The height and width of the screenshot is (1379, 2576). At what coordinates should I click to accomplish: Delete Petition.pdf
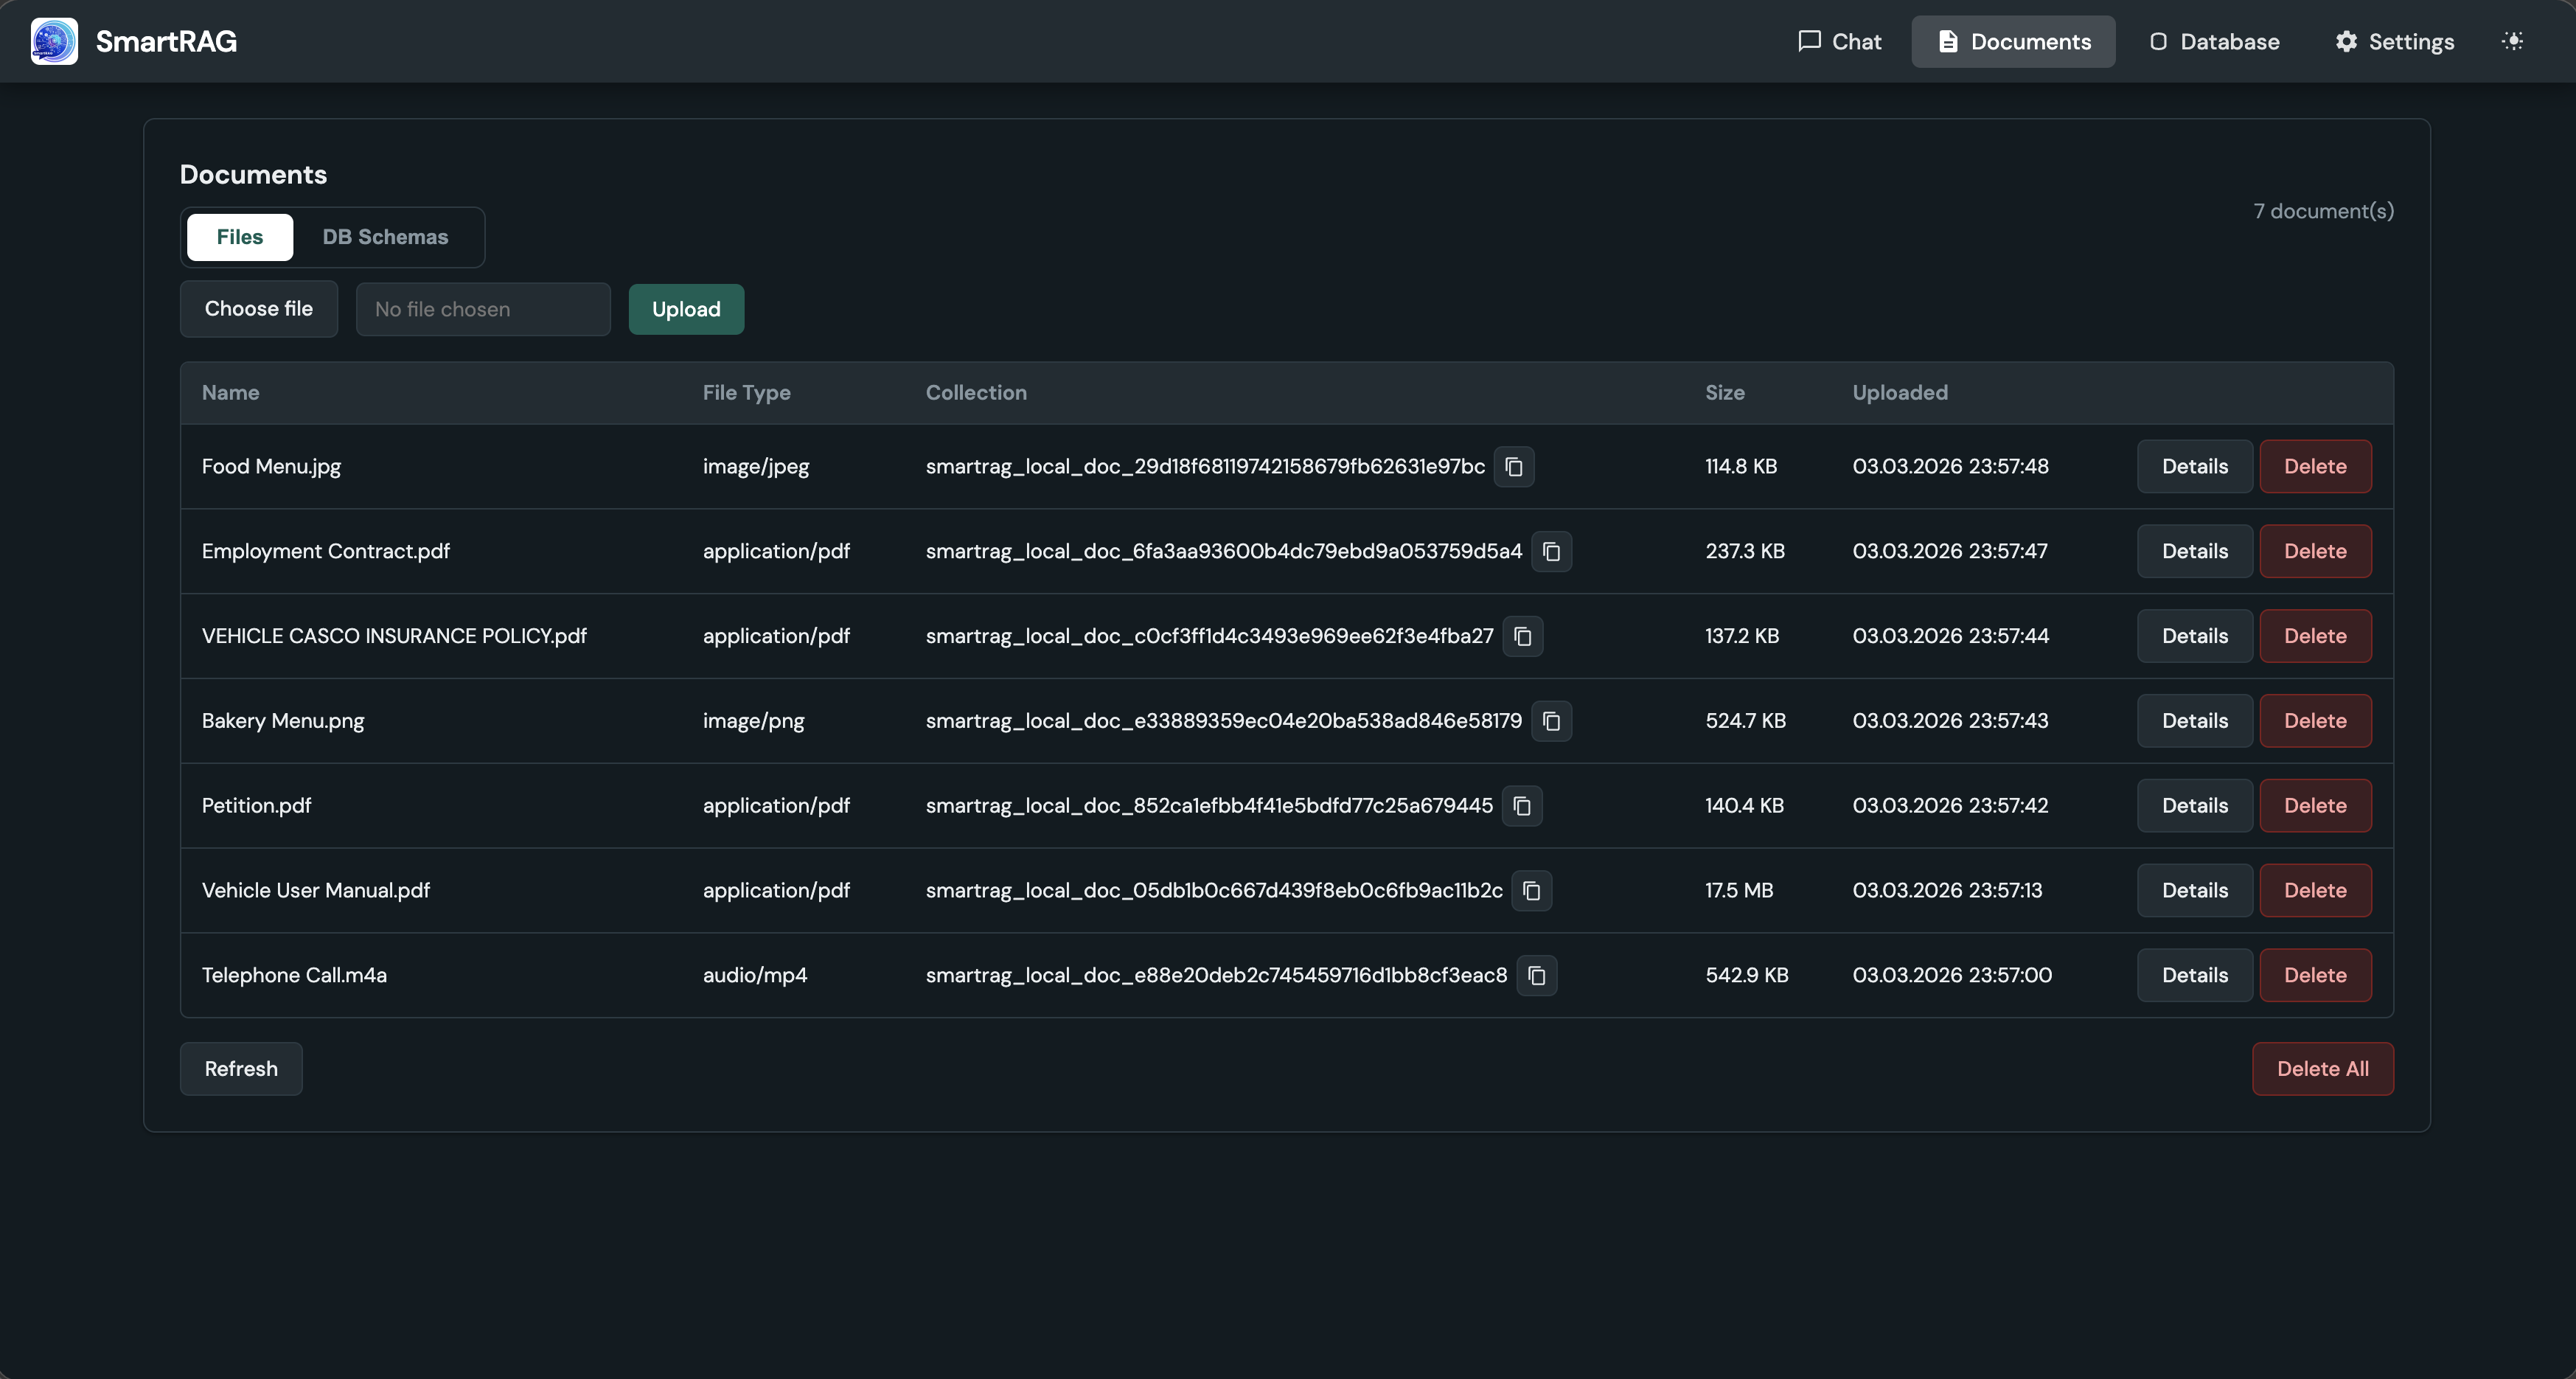pyautogui.click(x=2315, y=806)
